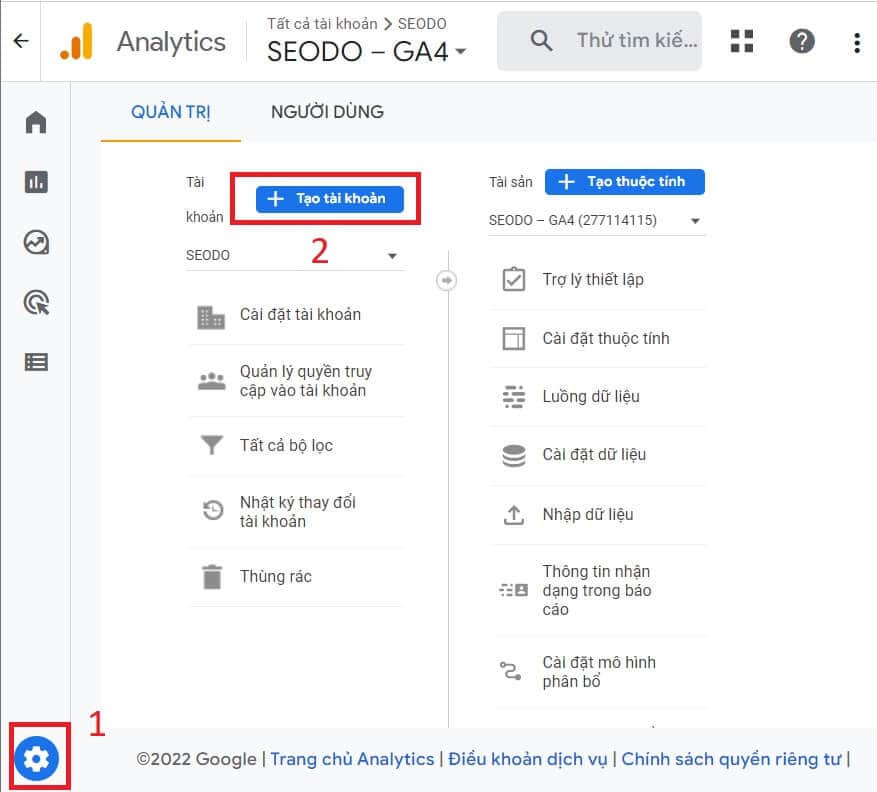Open the Advertising cursor target icon
Viewport: 877px width, 792px height.
pos(36,303)
